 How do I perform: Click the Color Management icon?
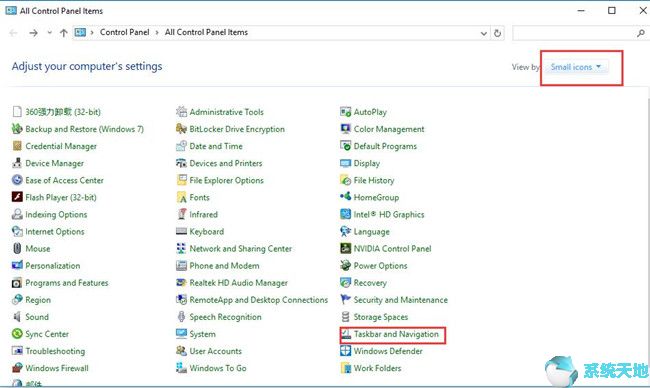345,129
